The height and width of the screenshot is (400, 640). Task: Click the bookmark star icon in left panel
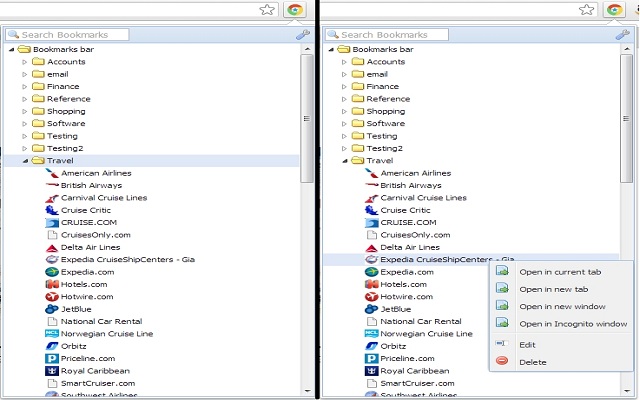(267, 9)
